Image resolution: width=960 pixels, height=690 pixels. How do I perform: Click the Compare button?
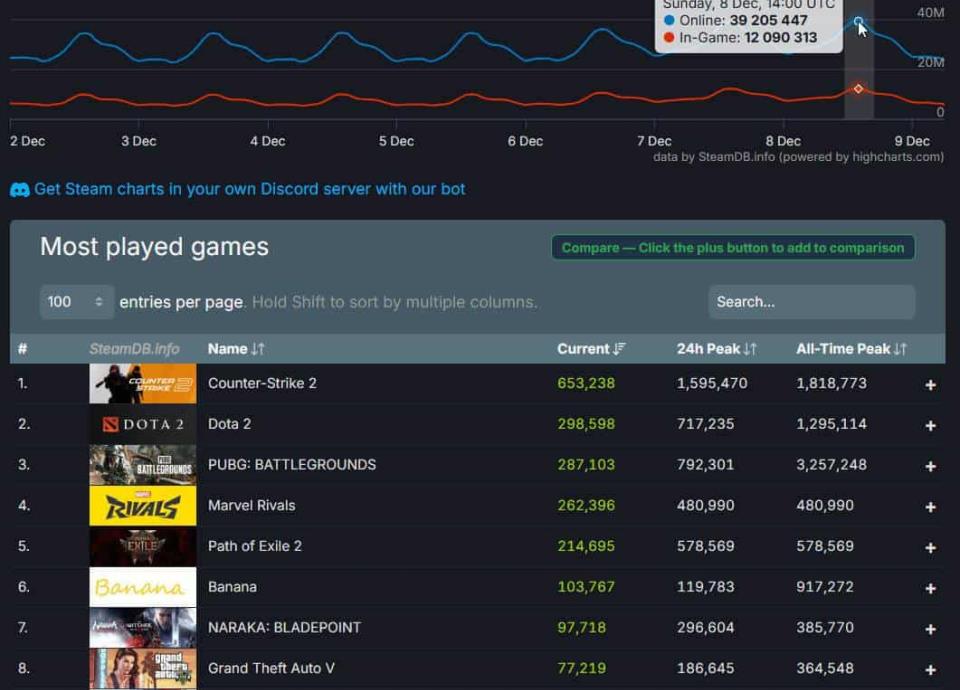coord(732,248)
